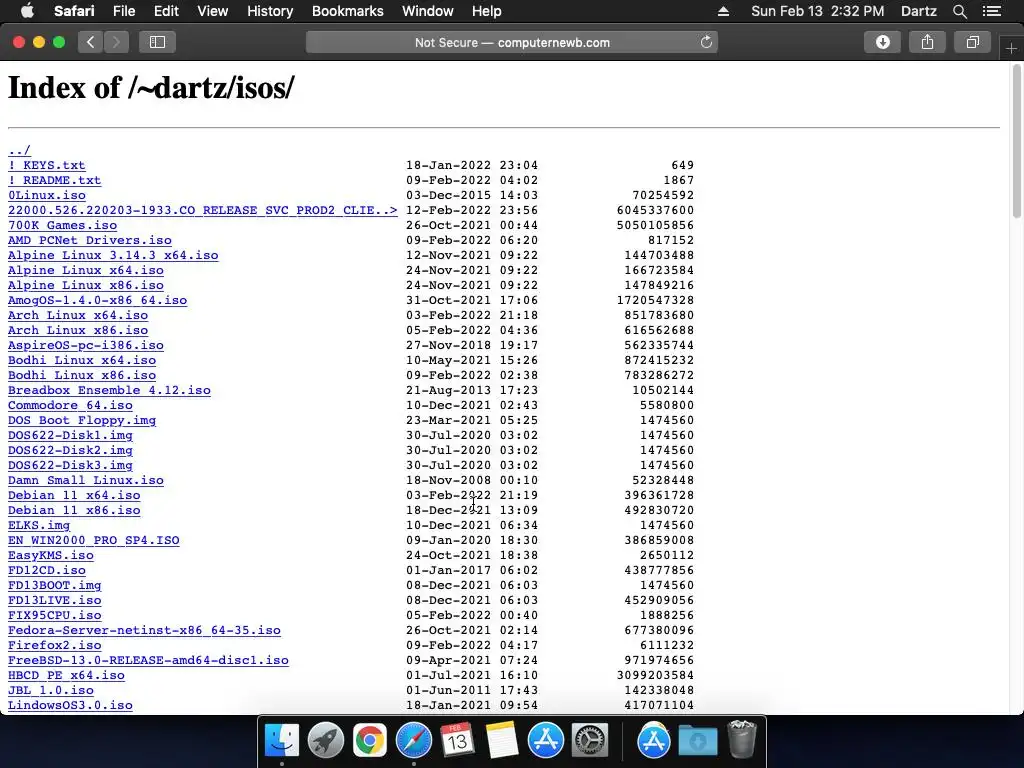Download Debian 11 x64.iso

click(x=74, y=496)
